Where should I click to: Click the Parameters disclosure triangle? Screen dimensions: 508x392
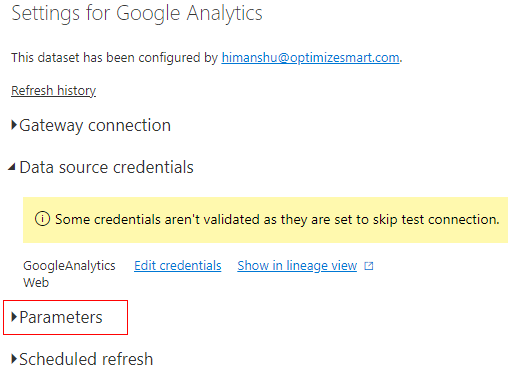(14, 317)
